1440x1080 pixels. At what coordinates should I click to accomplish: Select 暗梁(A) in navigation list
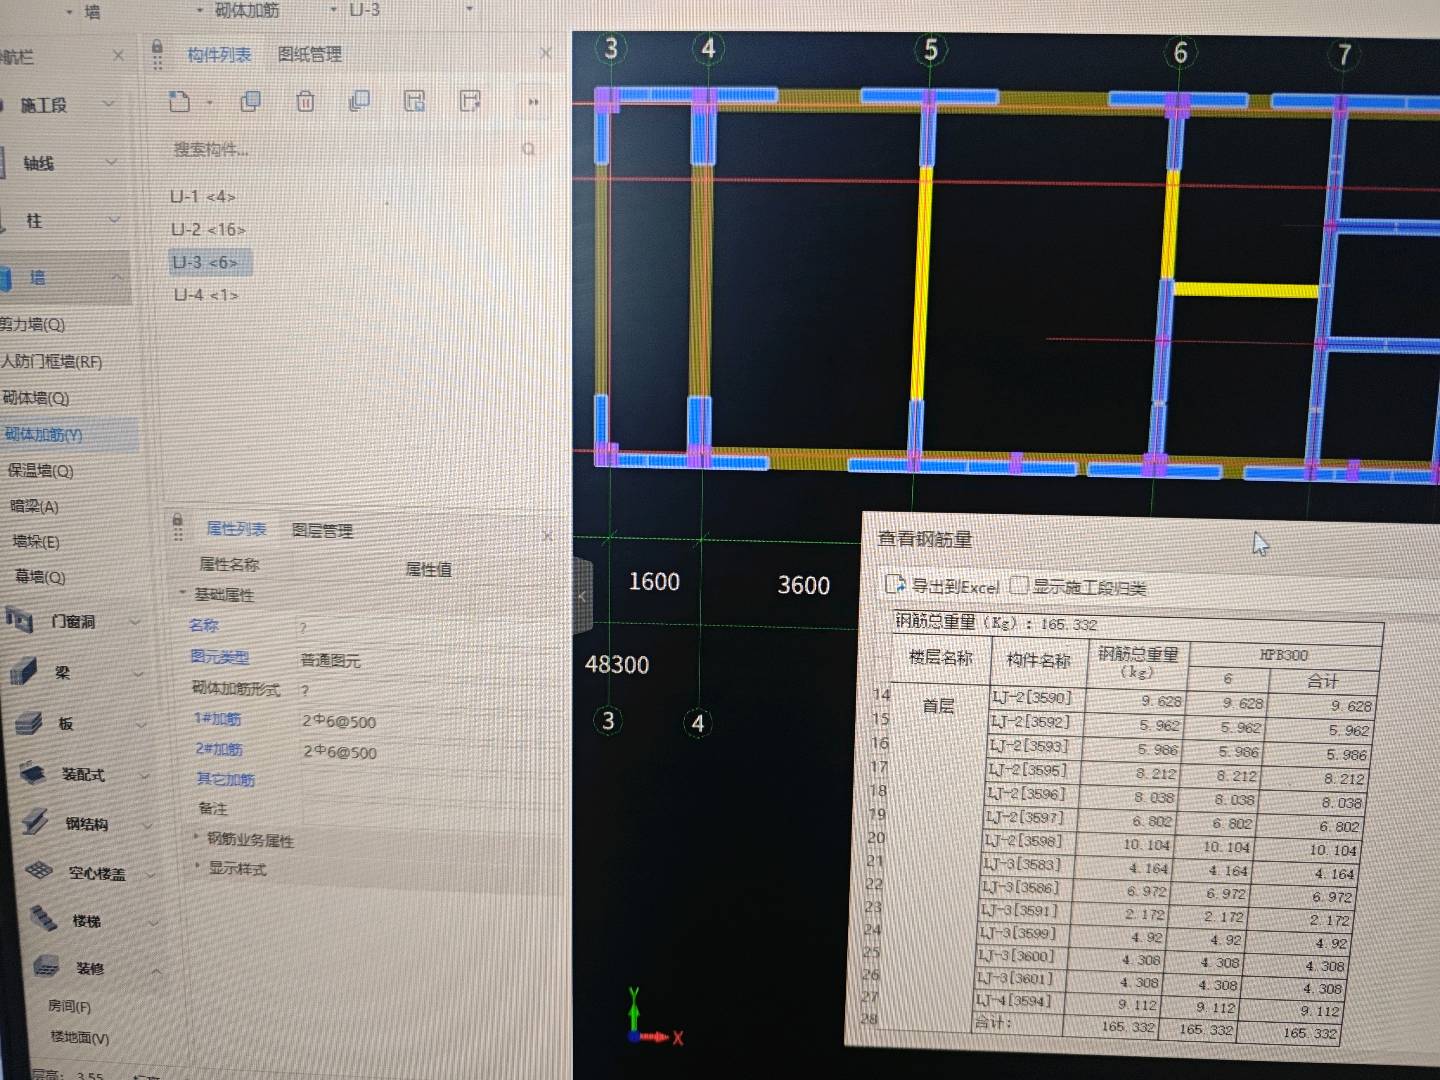tap(34, 506)
